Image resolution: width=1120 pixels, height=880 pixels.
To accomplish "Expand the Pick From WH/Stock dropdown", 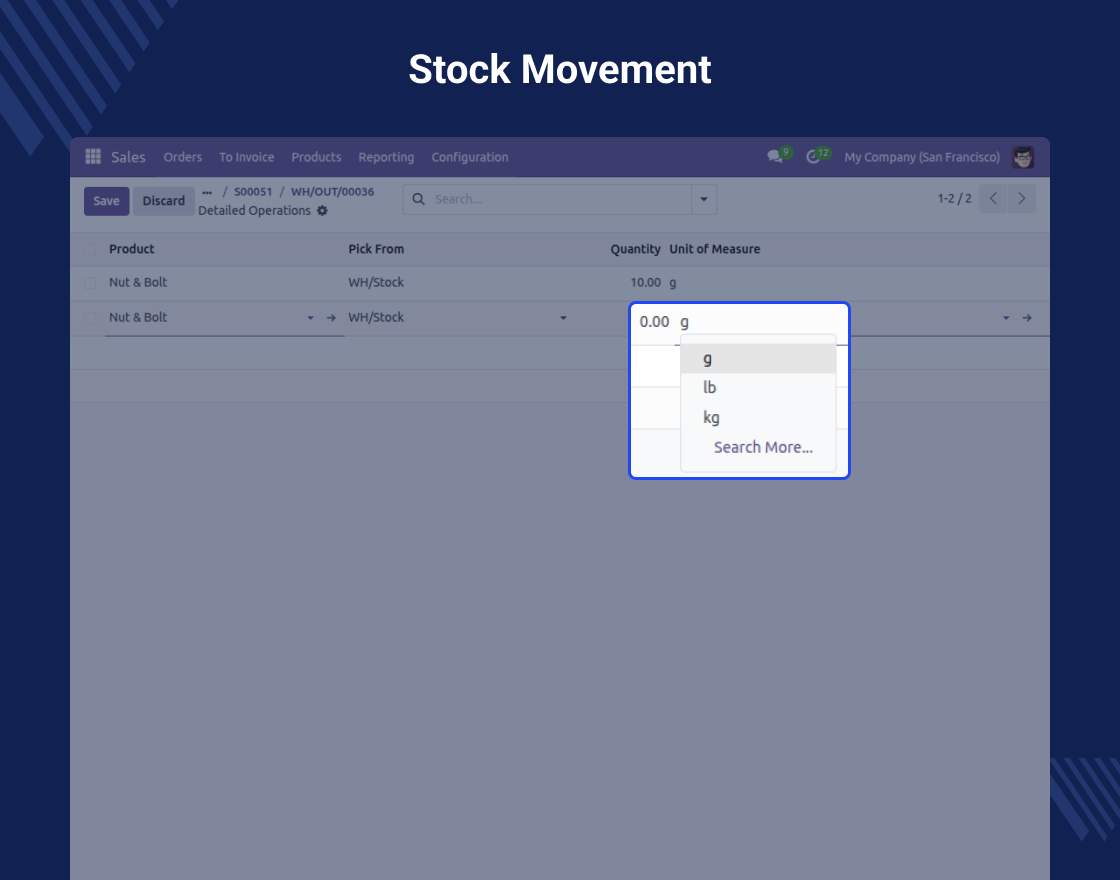I will click(563, 318).
